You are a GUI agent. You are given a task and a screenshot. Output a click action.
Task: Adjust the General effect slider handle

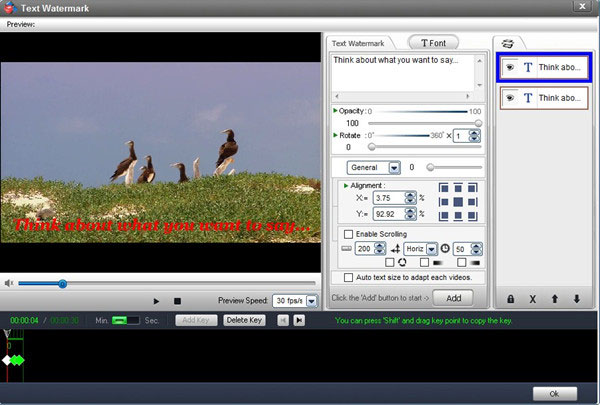tap(430, 167)
